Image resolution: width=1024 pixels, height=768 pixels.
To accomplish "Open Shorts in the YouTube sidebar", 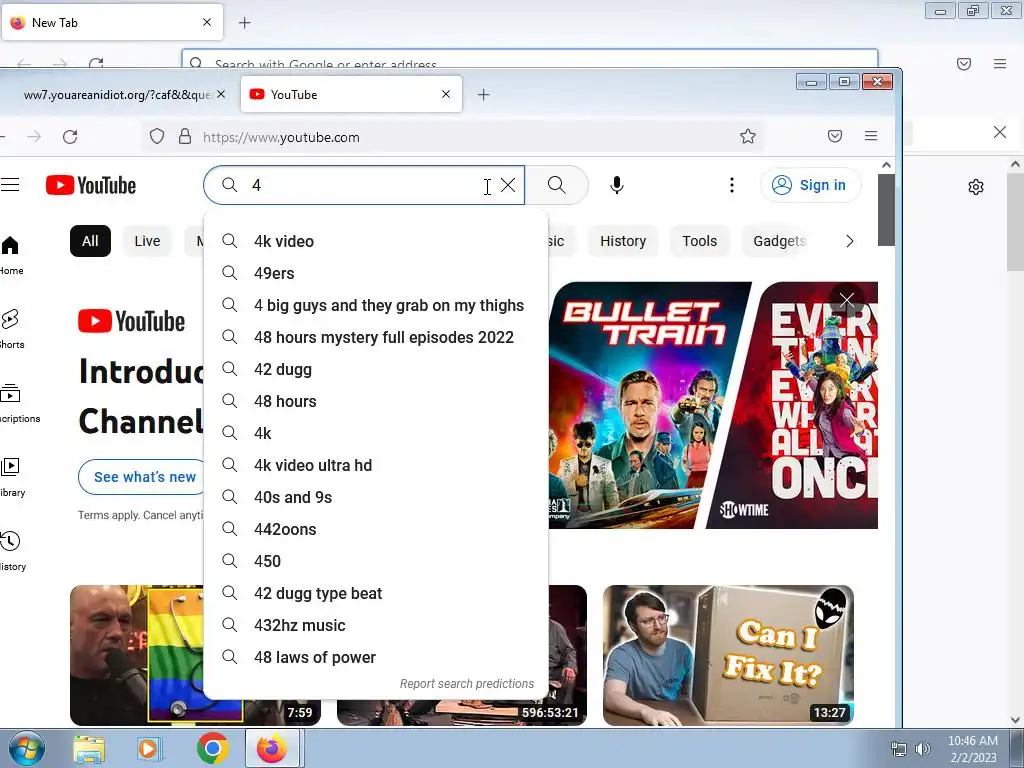I will point(10,329).
